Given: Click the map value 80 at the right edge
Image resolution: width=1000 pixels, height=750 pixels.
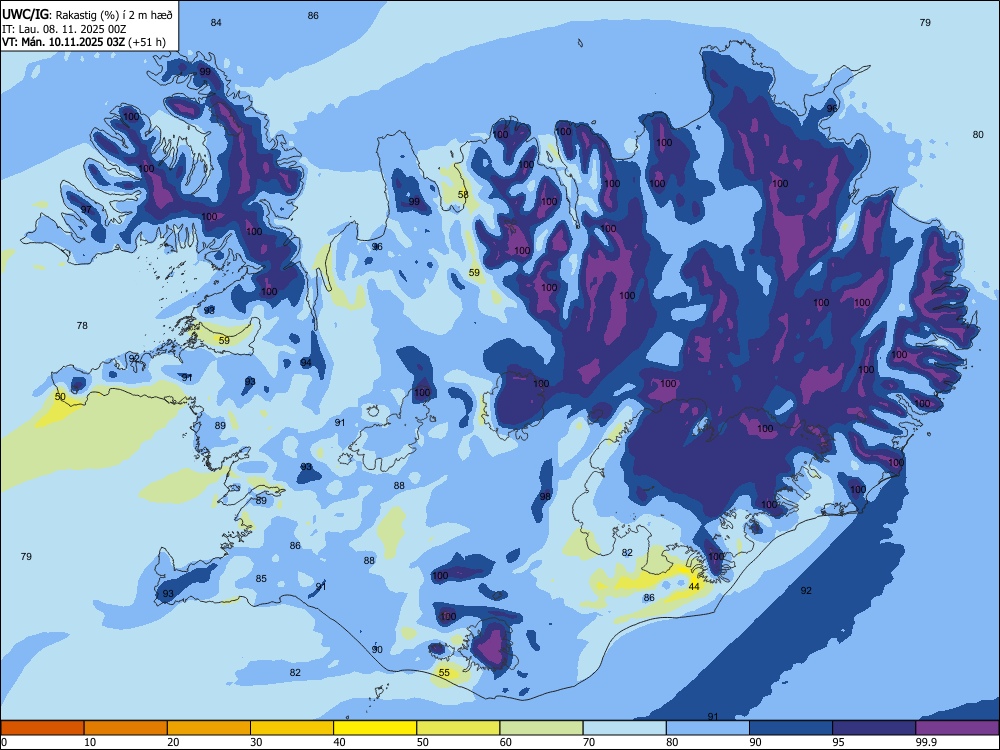Looking at the screenshot, I should pos(978,135).
